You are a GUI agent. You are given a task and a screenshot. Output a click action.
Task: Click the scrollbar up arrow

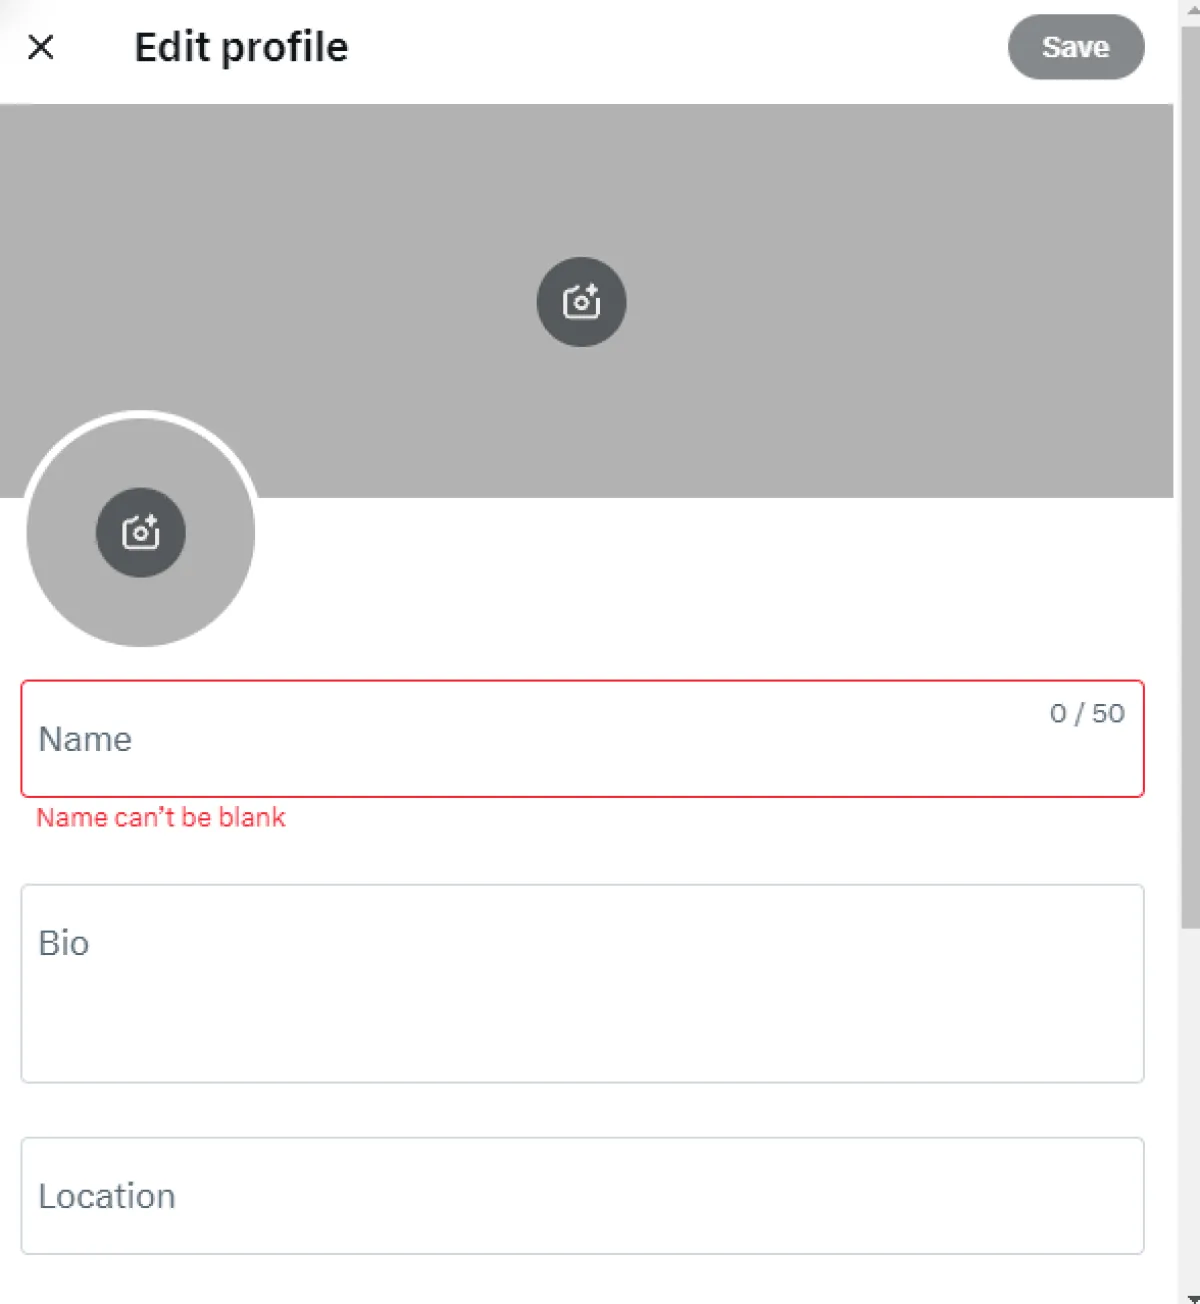(1191, 8)
